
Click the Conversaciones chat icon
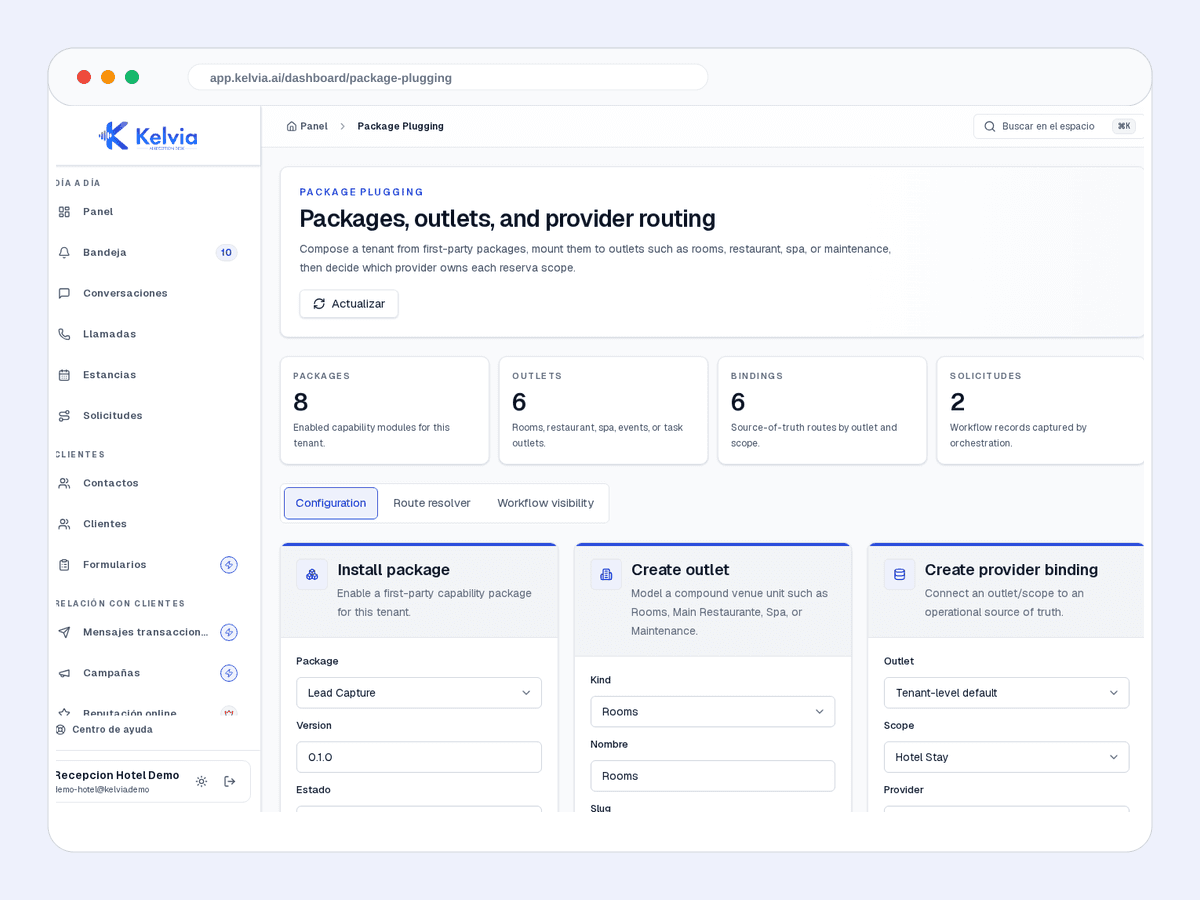click(64, 294)
